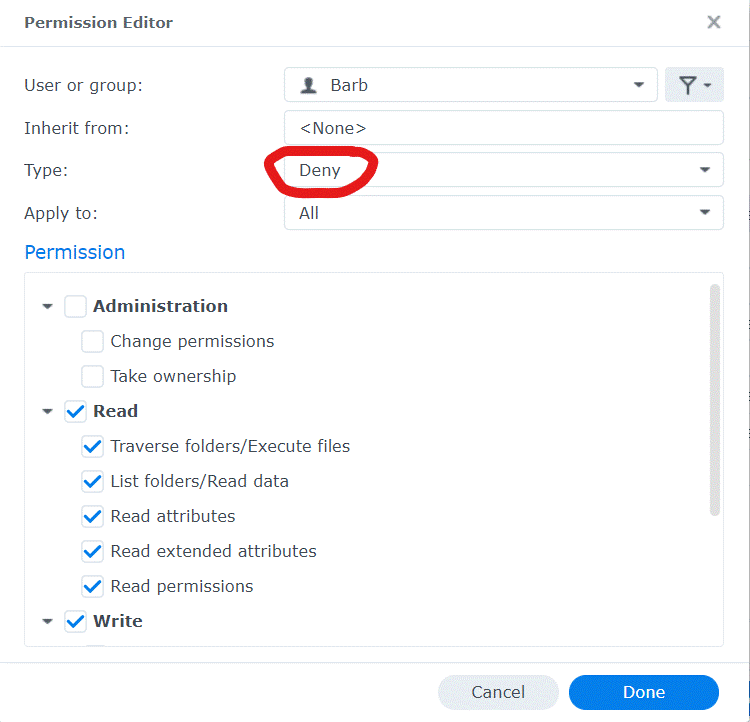Uncheck the Write group checkbox
The image size is (750, 722).
pyautogui.click(x=76, y=622)
